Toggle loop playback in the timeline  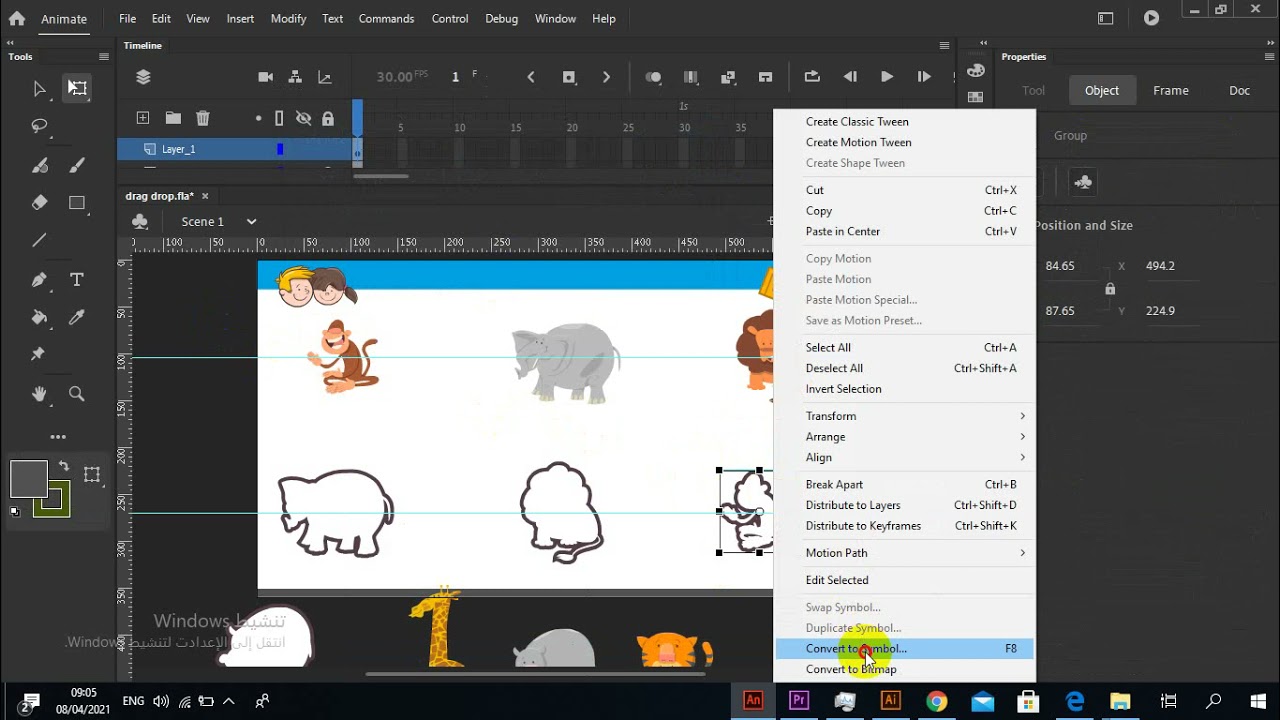tap(812, 77)
